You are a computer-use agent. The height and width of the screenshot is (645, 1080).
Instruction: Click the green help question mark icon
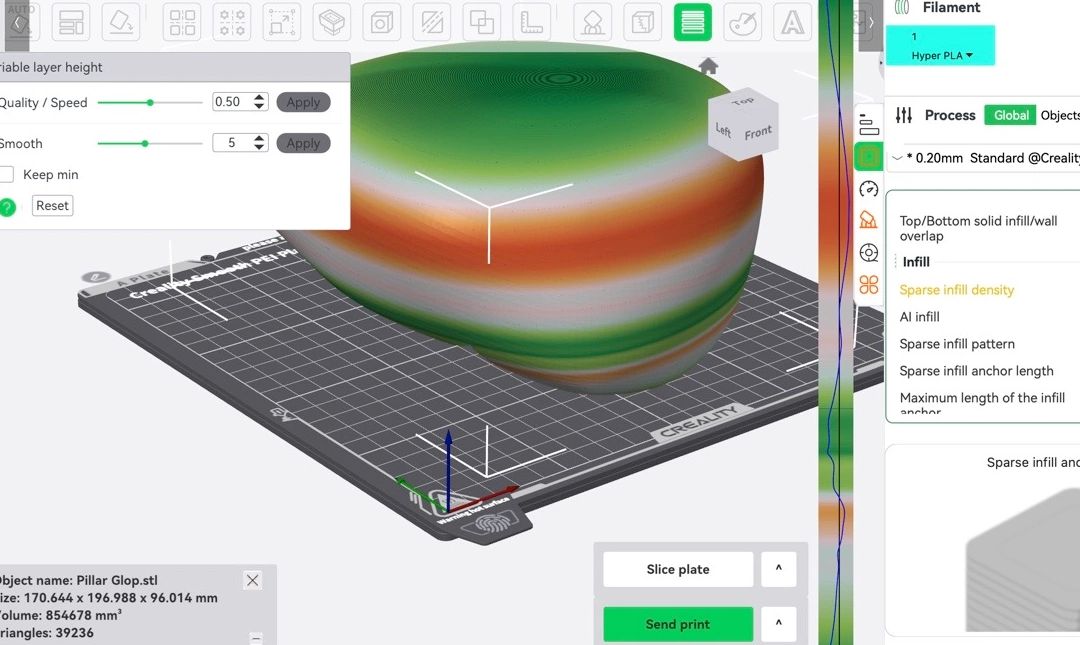tap(7, 206)
